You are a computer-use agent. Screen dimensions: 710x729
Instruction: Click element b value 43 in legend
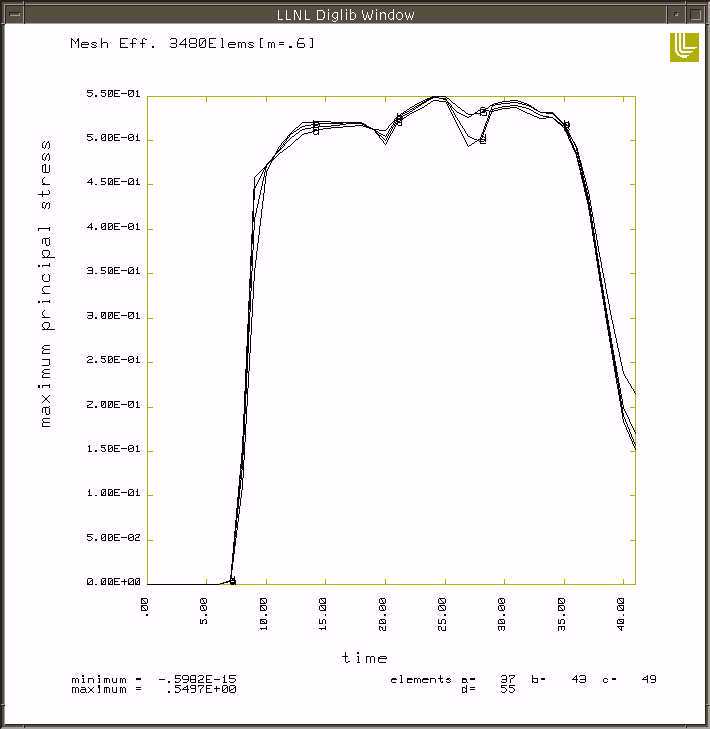(578, 679)
